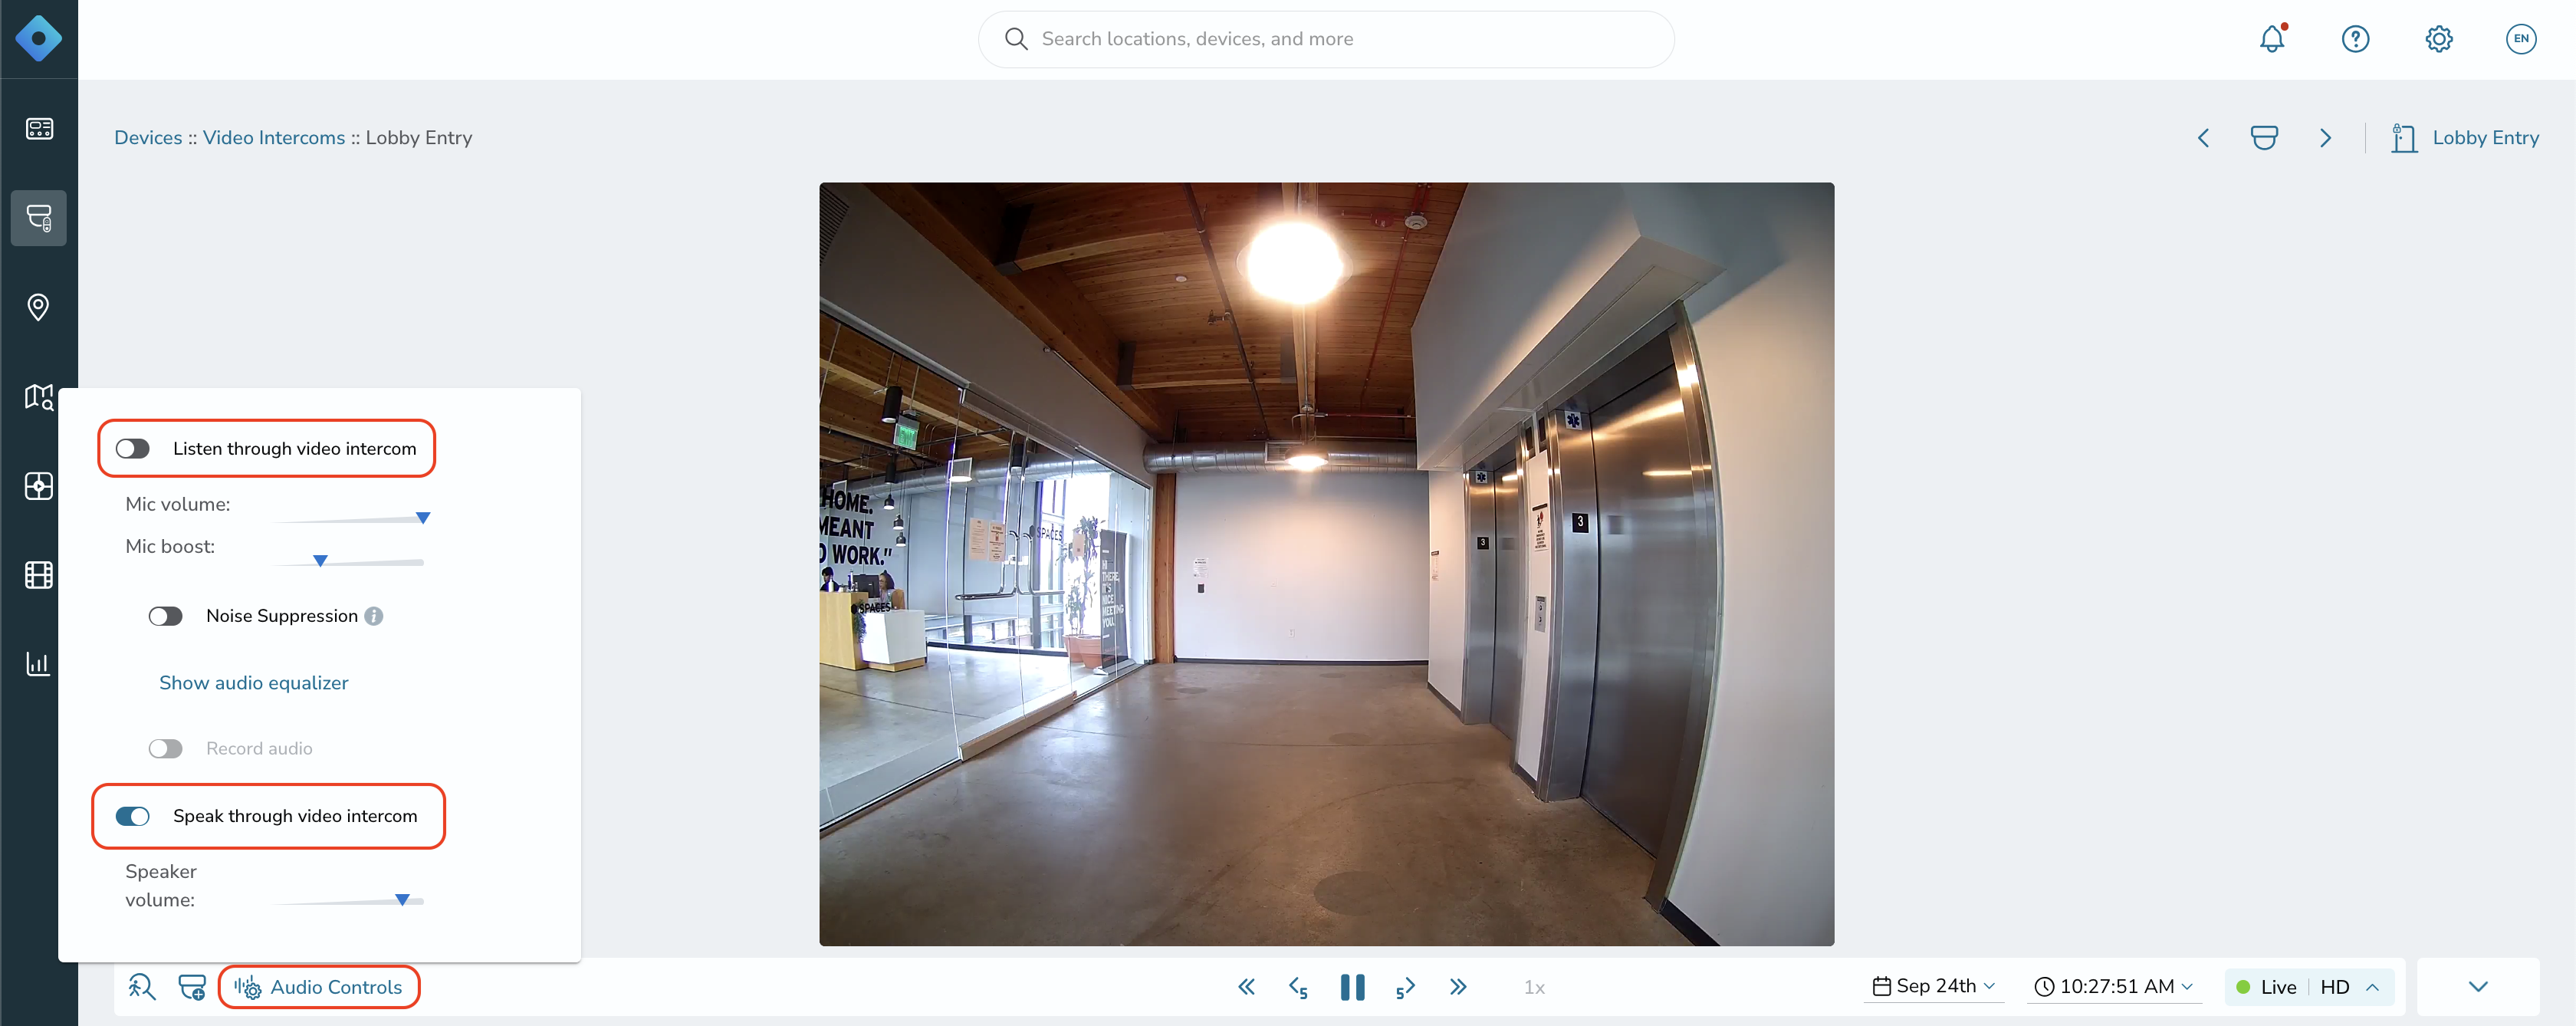
Task: Disable Speak through video intercom toggle
Action: pyautogui.click(x=132, y=816)
